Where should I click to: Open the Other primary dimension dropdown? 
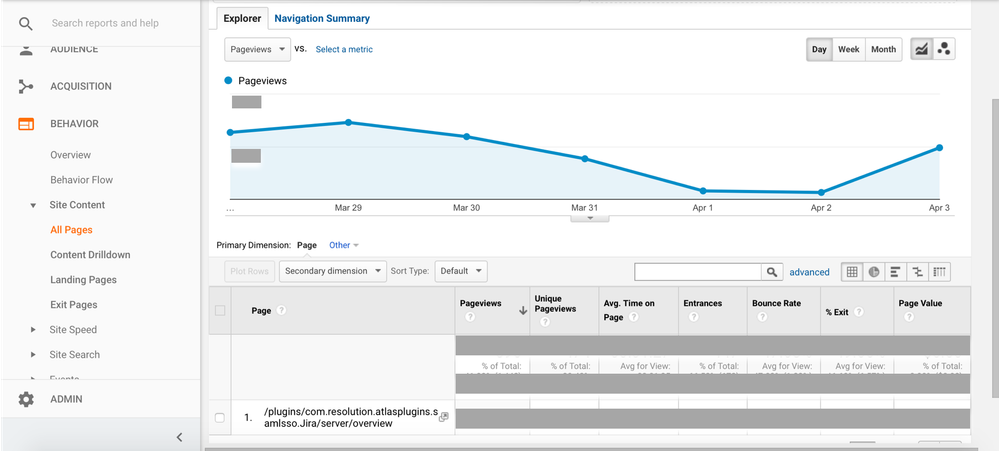344,245
